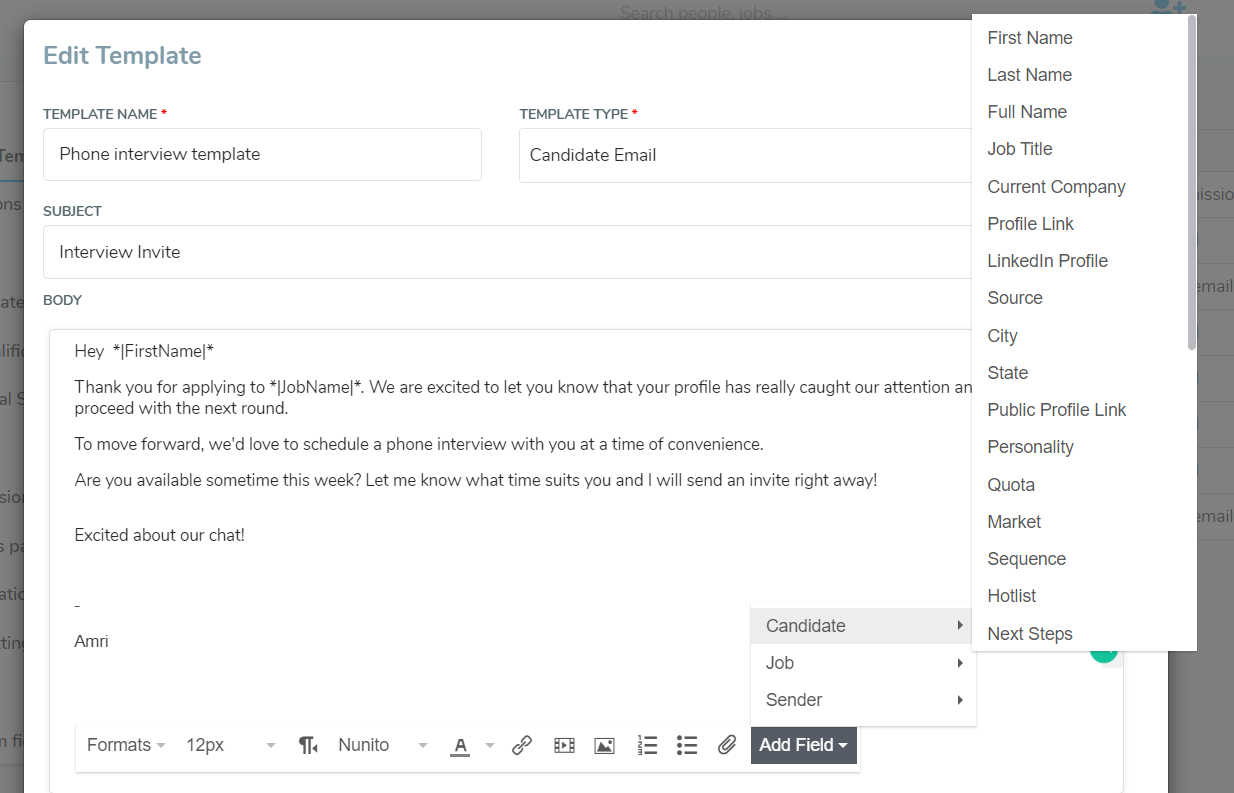Click the paperclip attachment icon
This screenshot has height=793, width=1234.
pyautogui.click(x=727, y=745)
